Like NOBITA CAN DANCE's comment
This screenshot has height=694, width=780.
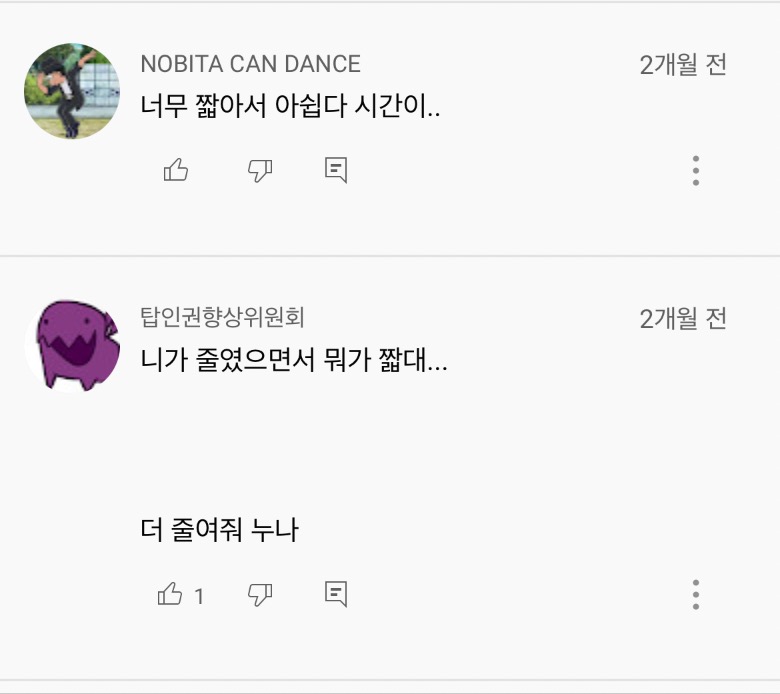point(176,171)
